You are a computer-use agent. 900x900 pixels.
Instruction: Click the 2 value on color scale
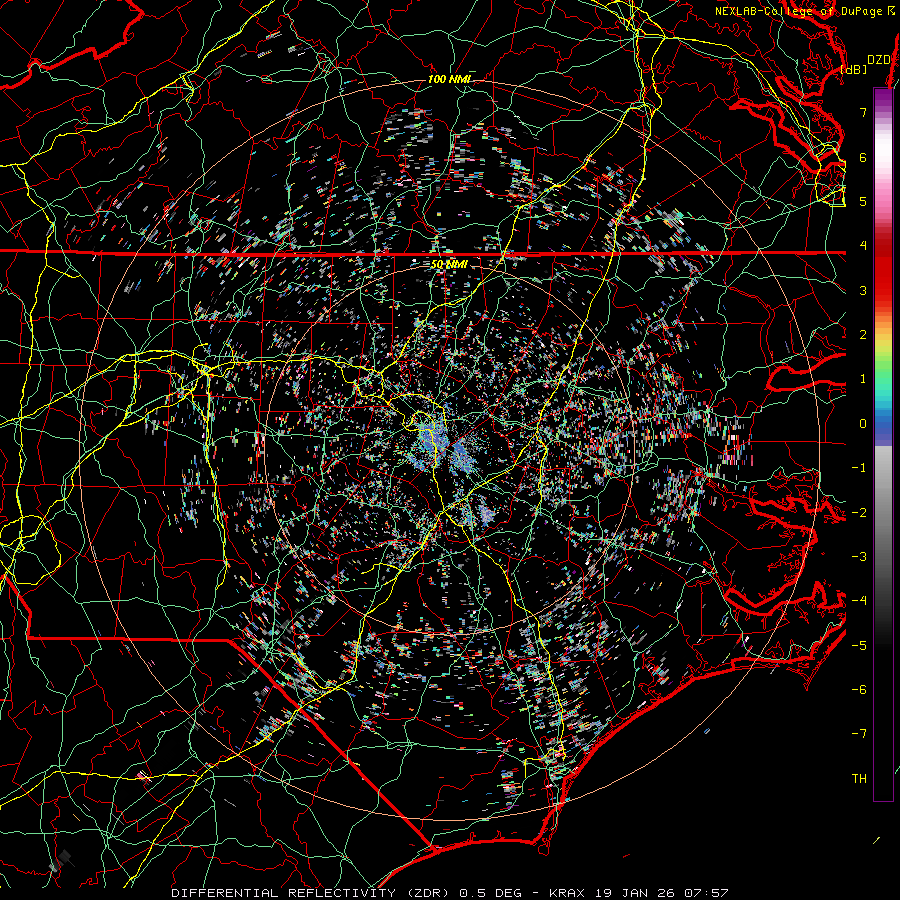coord(863,335)
